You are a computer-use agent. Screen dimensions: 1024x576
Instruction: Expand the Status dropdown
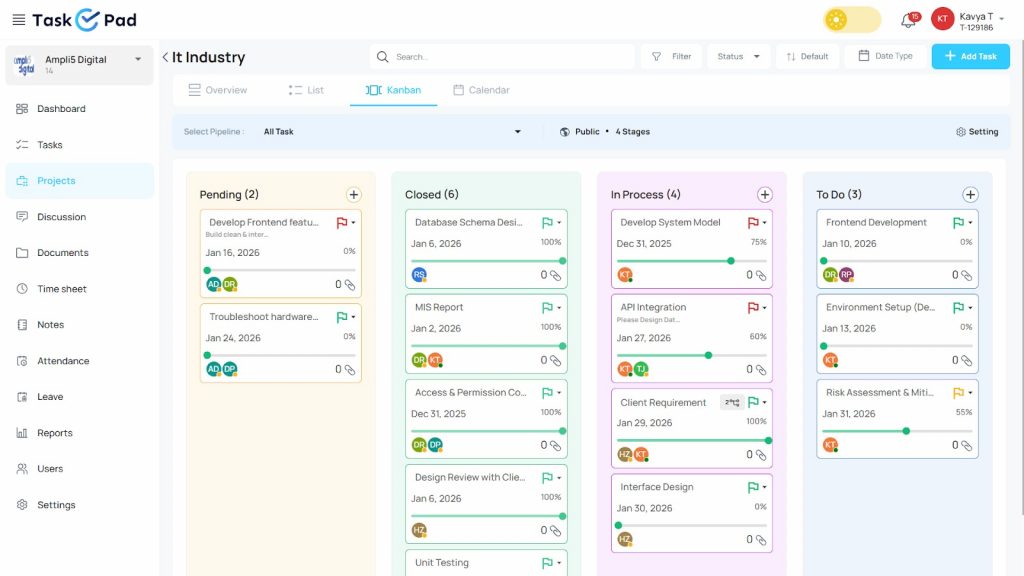tap(739, 57)
